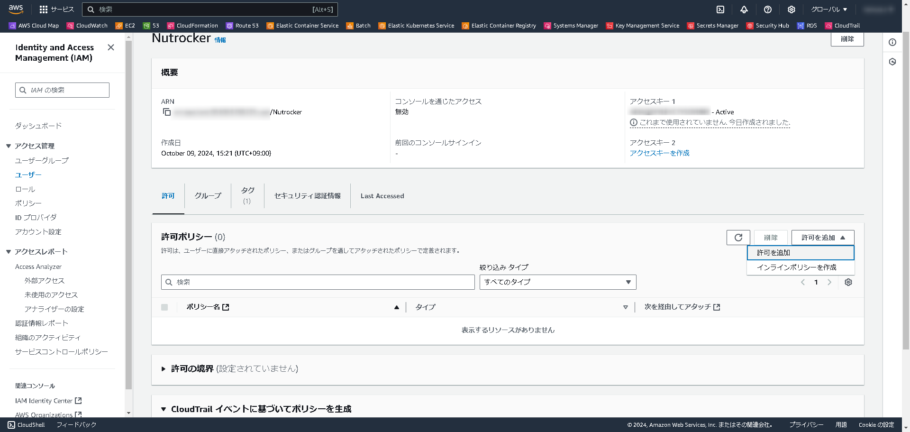Open the global region selector
The height and width of the screenshot is (432, 910).
tap(829, 9)
